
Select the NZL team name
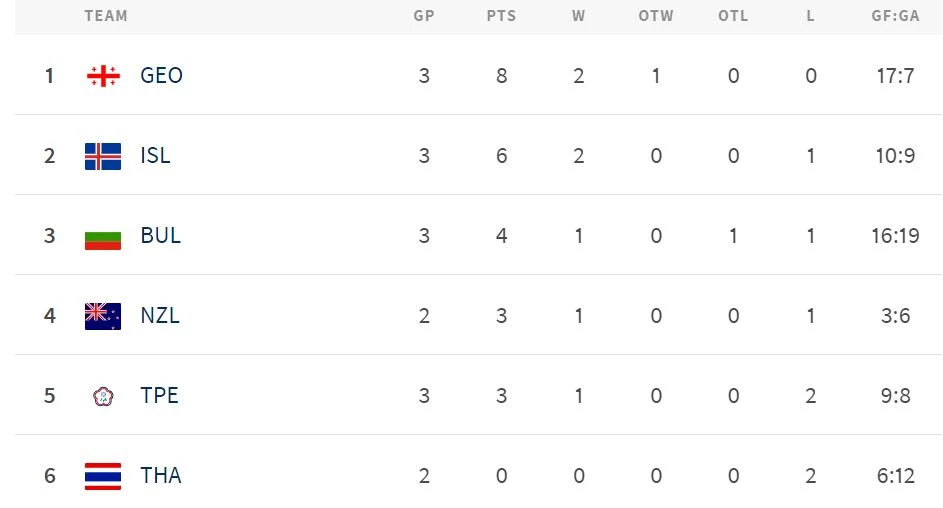[x=160, y=316]
